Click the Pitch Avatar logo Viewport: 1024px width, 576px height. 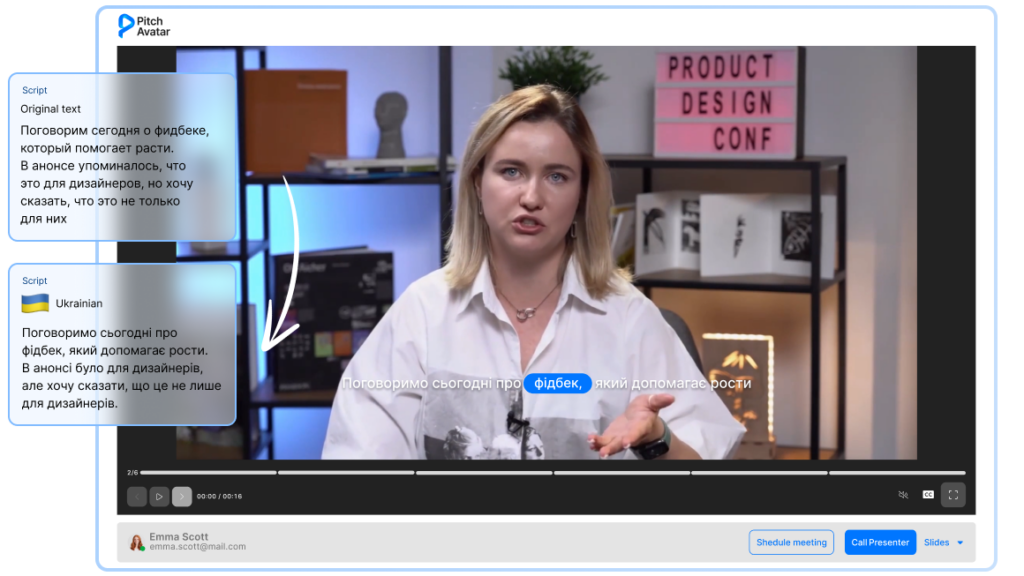point(144,26)
